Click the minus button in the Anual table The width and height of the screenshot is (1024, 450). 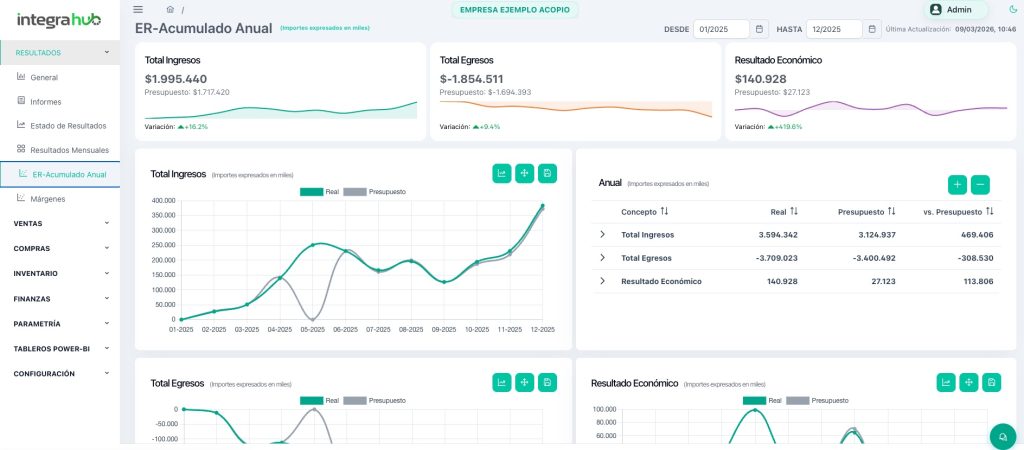coord(980,184)
